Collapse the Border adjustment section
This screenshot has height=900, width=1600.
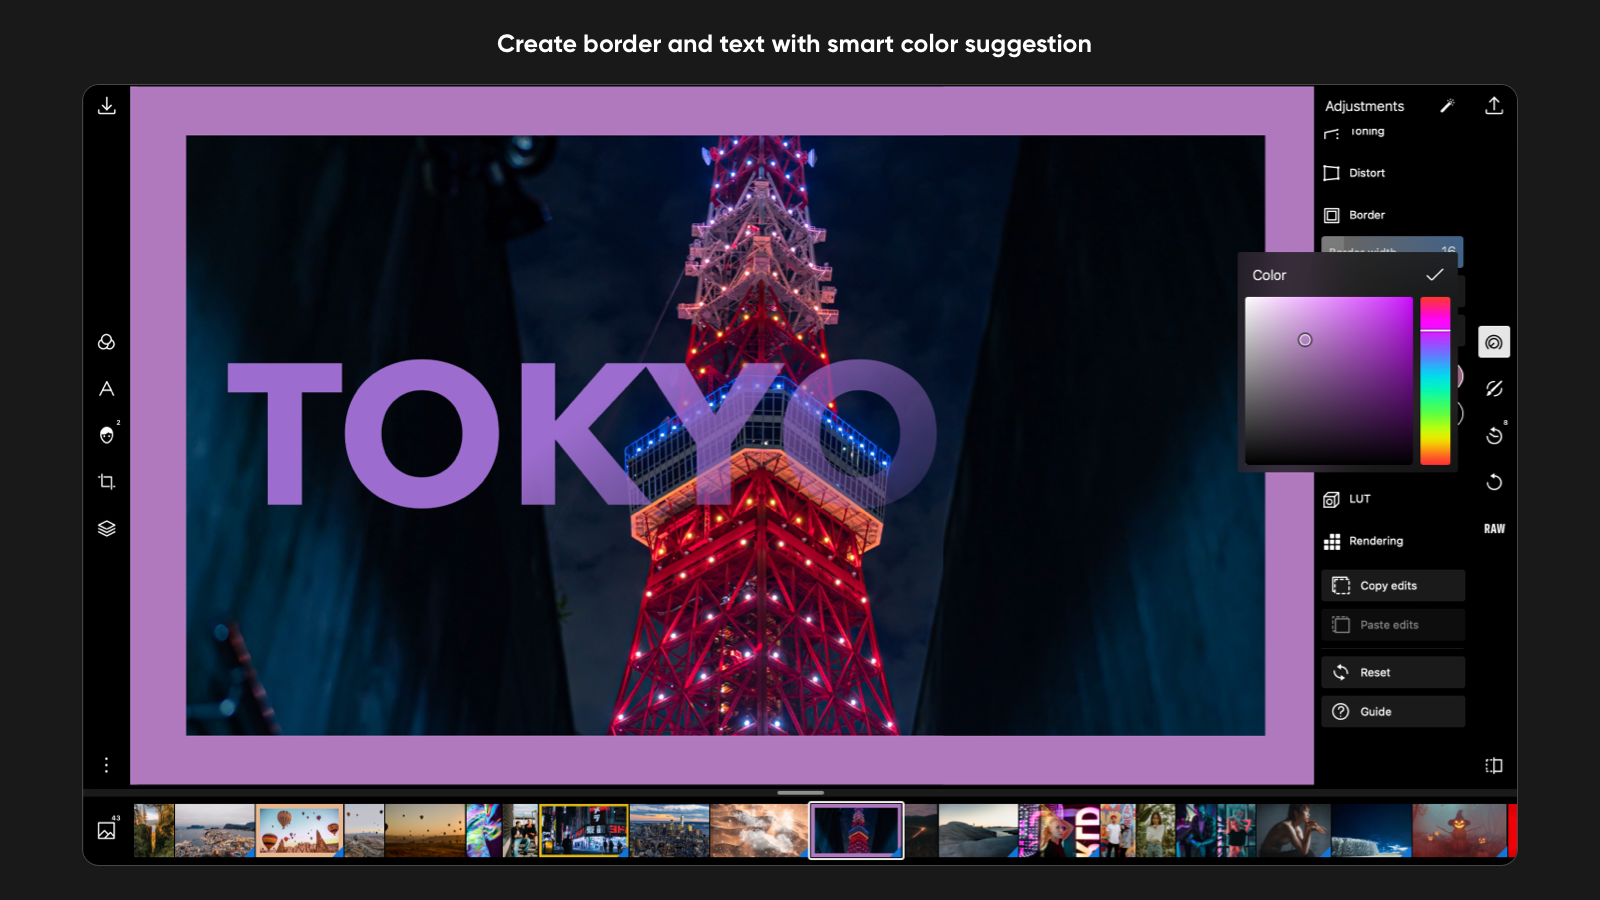[x=1366, y=215]
